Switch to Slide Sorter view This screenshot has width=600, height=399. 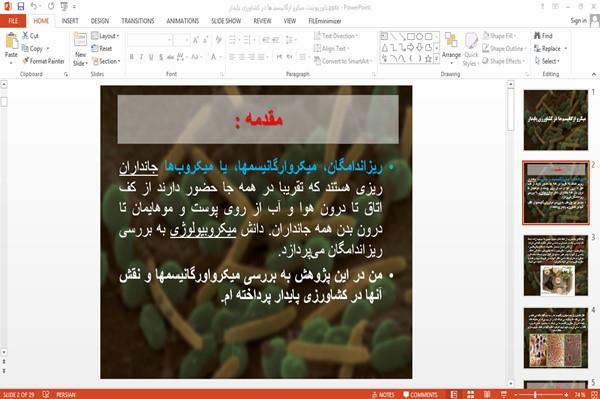[471, 394]
